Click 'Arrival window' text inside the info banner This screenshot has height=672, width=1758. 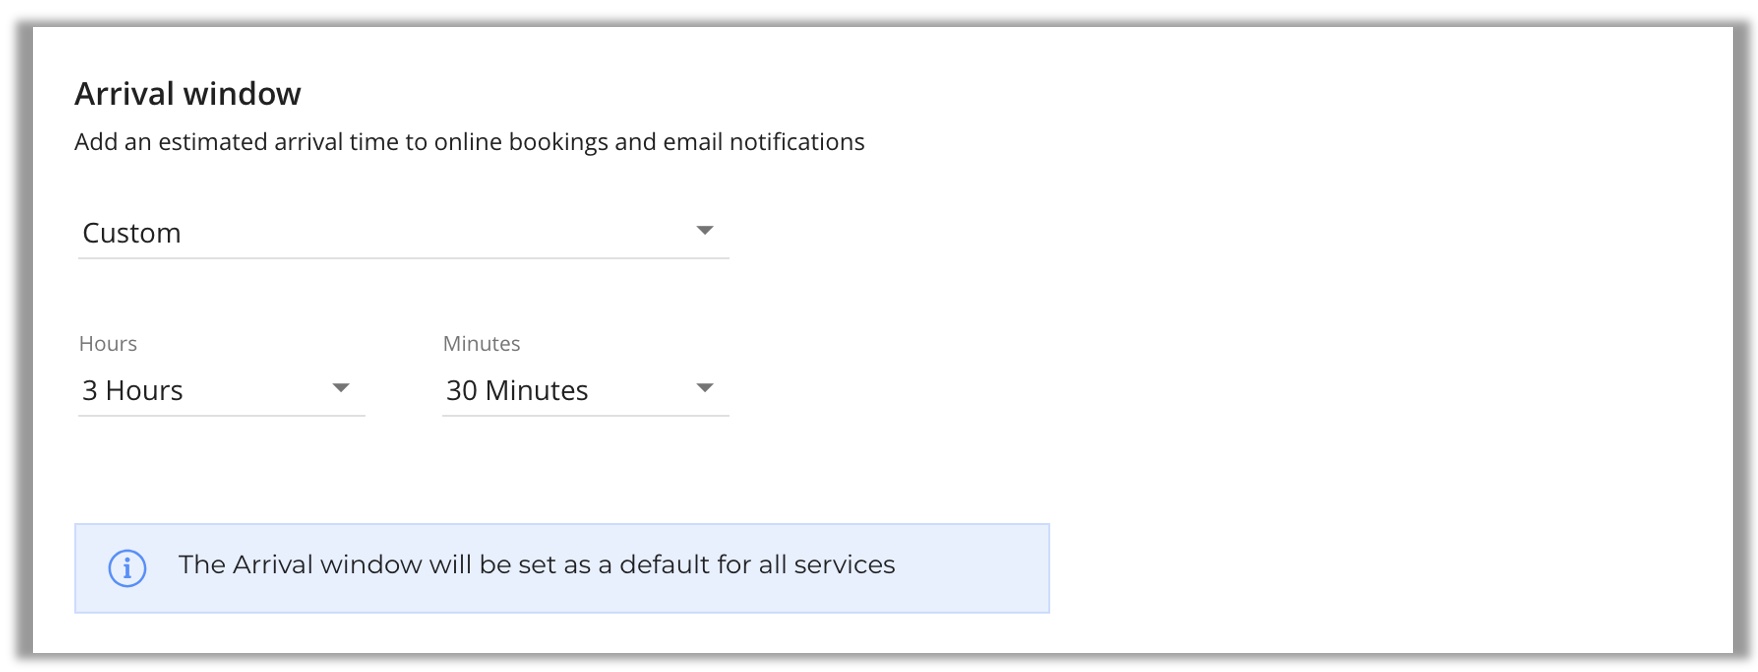click(327, 565)
